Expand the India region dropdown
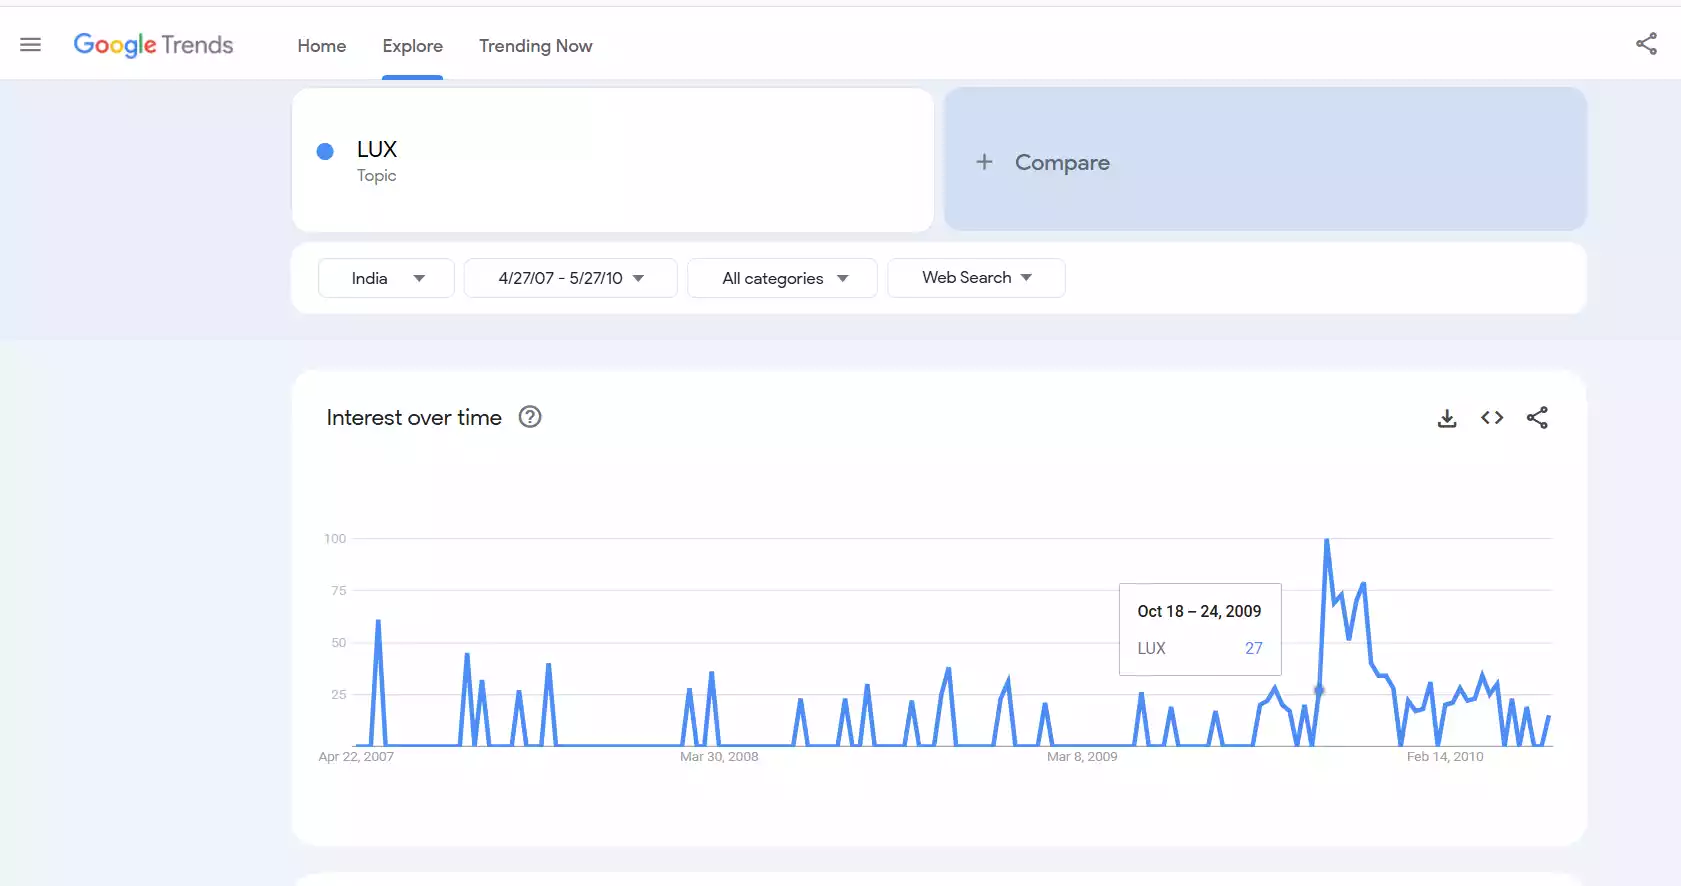 [x=386, y=278]
